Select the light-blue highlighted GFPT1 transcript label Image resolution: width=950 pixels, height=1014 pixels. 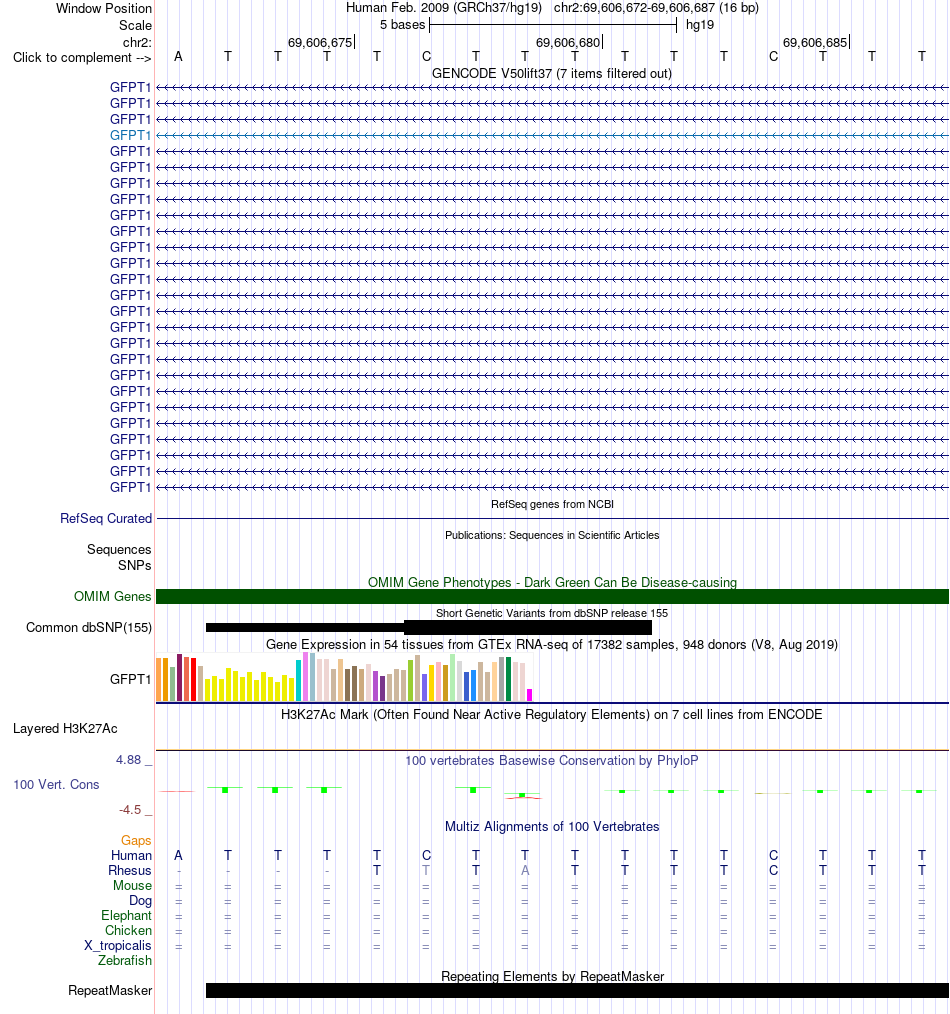click(x=130, y=135)
